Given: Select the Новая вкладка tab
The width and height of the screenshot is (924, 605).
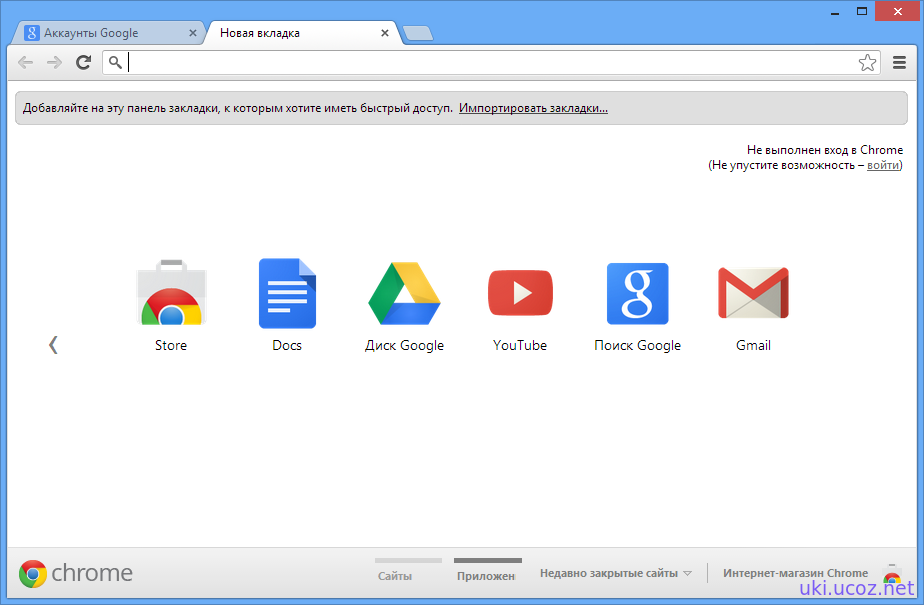Looking at the screenshot, I should (302, 33).
